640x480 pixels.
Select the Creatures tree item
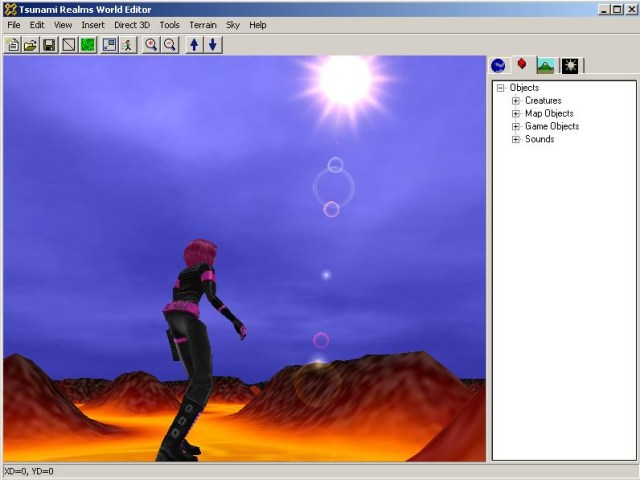click(x=543, y=100)
